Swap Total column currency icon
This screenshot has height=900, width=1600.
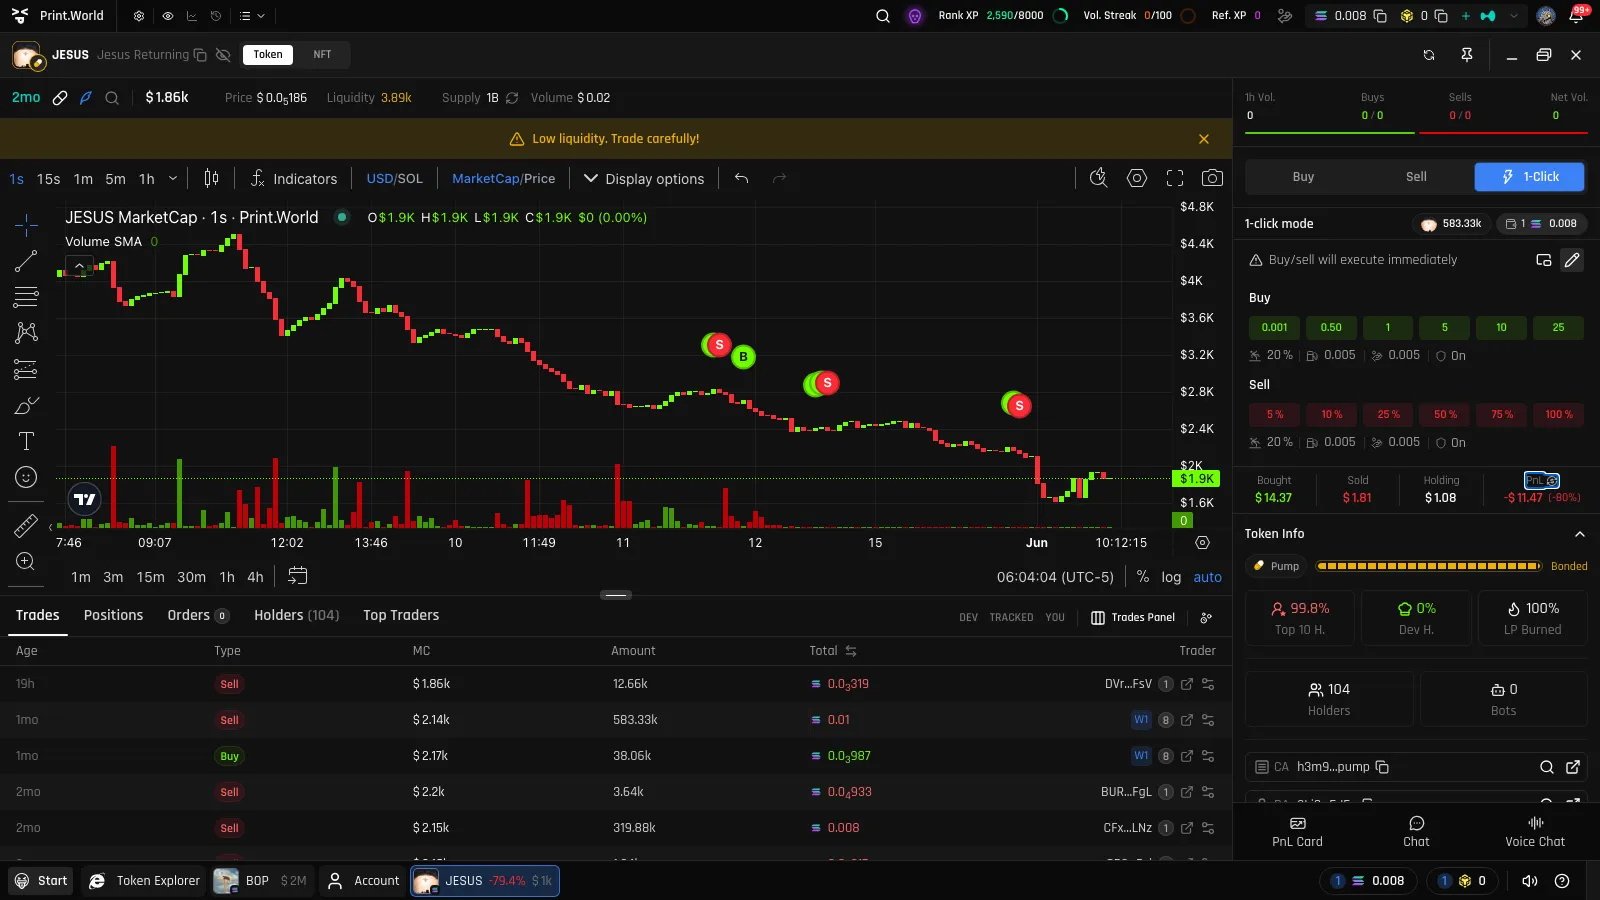(851, 651)
